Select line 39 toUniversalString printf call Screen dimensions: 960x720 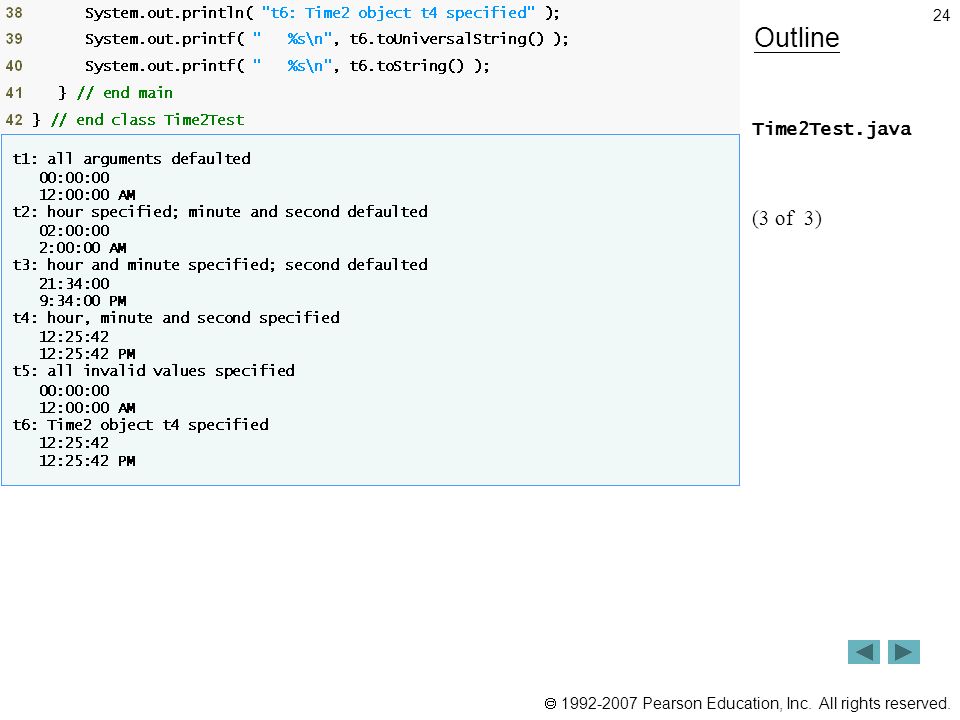[x=326, y=39]
